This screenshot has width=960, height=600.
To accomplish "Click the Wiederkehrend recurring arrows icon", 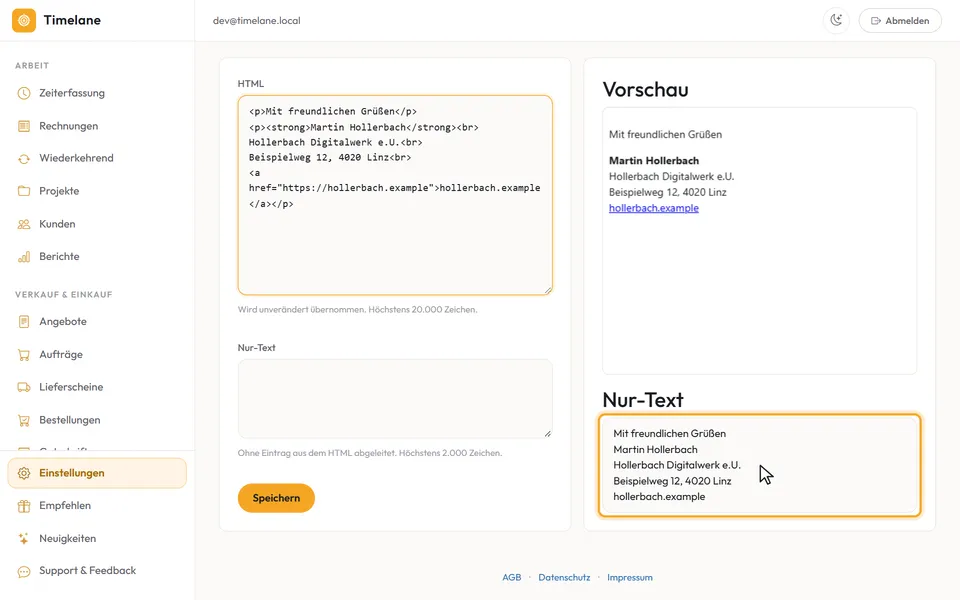I will 24,159.
